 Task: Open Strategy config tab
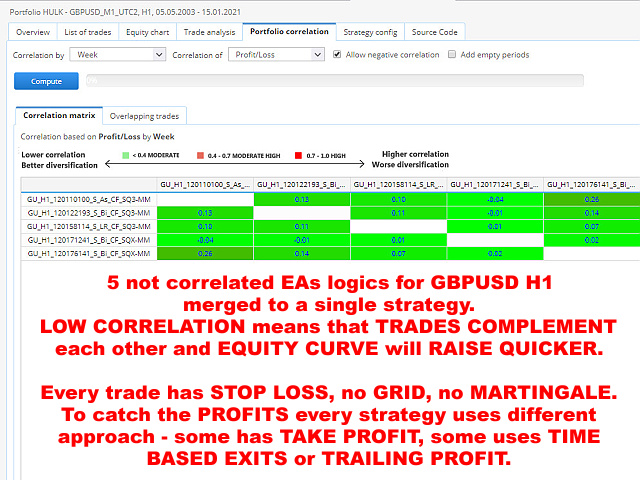tap(370, 32)
